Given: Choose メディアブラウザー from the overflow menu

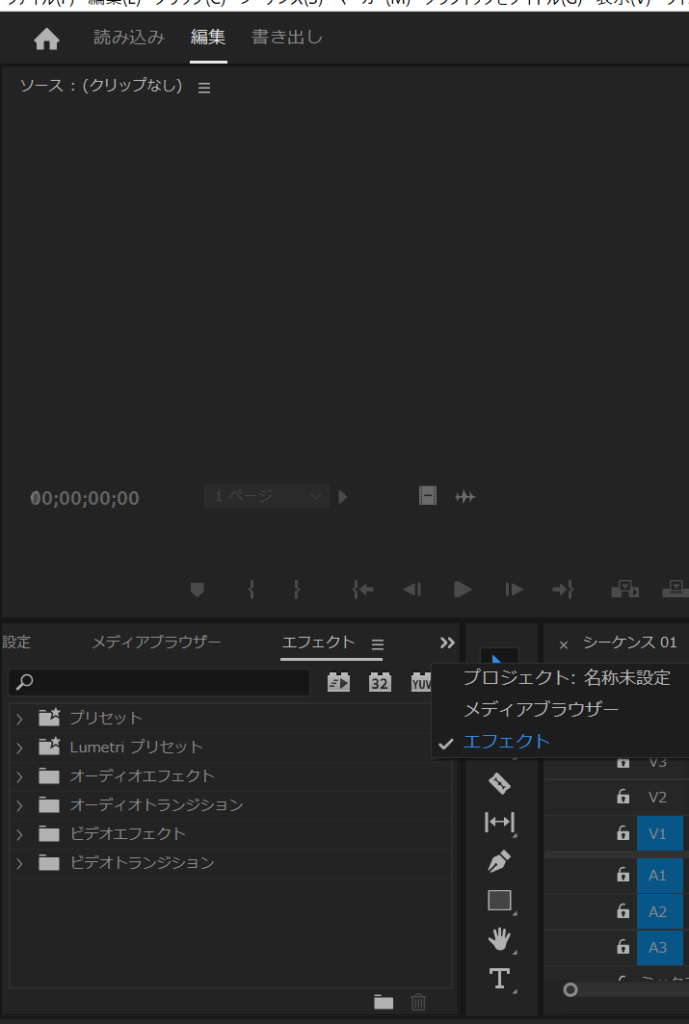Looking at the screenshot, I should pos(540,709).
